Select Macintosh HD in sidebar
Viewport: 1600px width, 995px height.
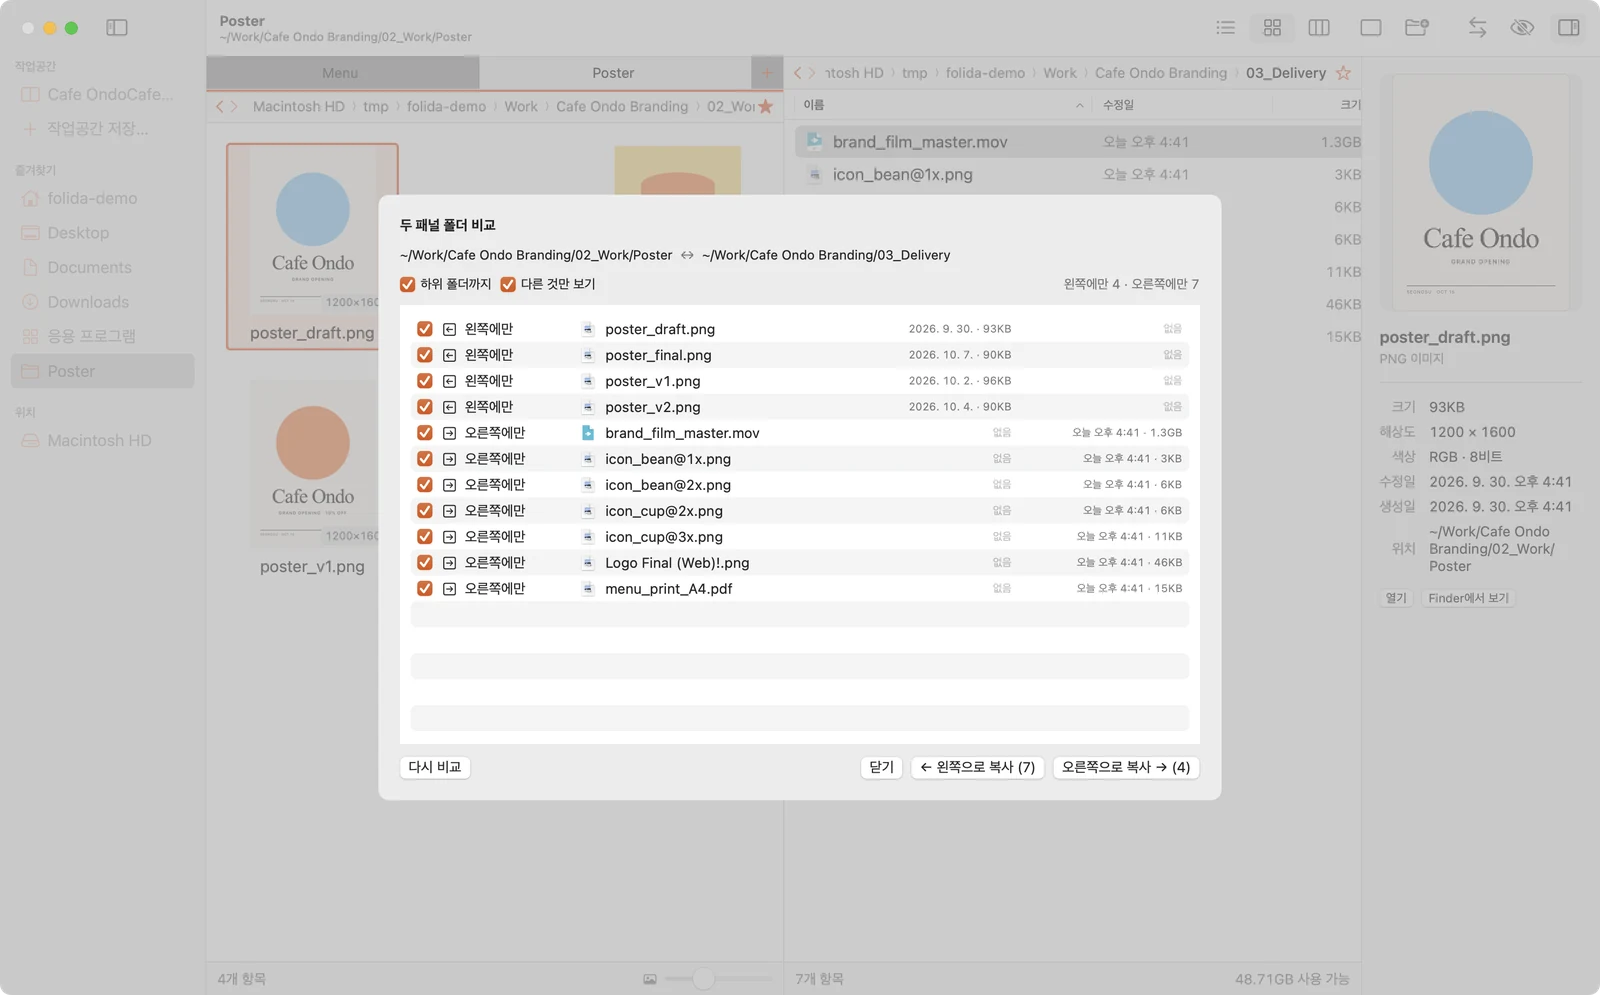[x=102, y=441]
